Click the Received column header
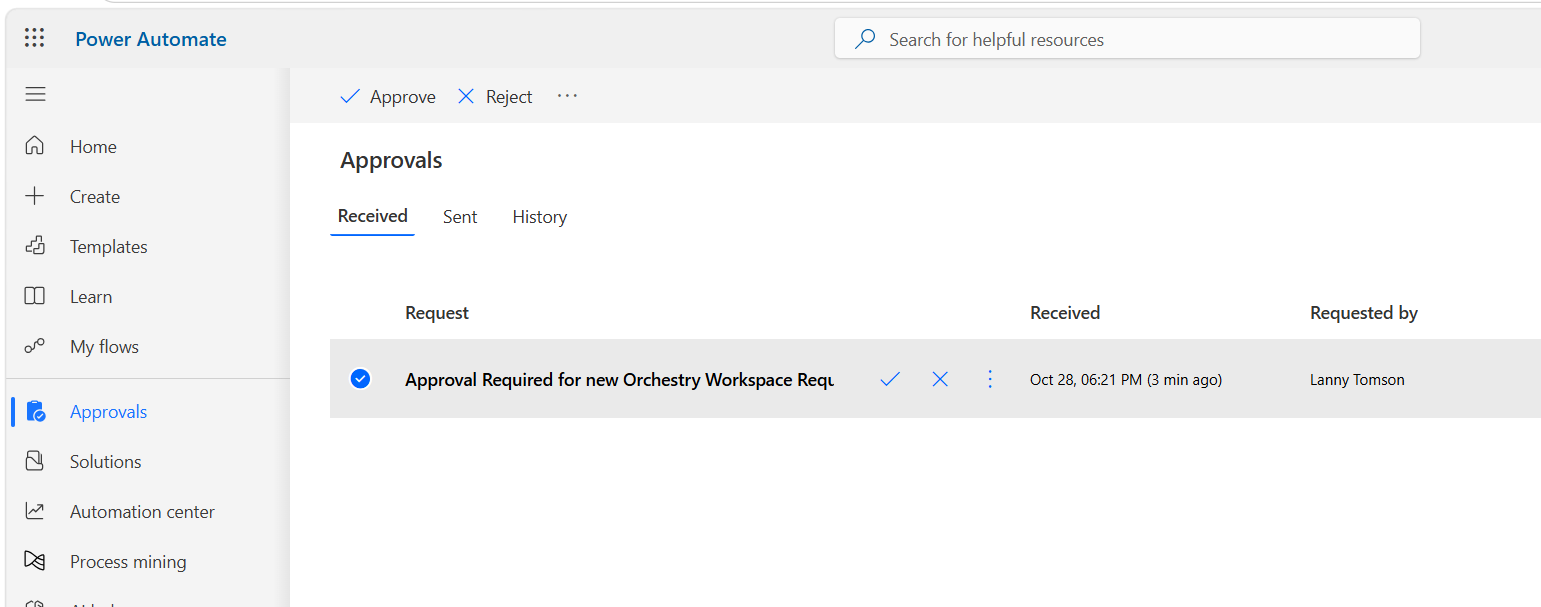Screen dimensions: 1541x607 (1065, 313)
